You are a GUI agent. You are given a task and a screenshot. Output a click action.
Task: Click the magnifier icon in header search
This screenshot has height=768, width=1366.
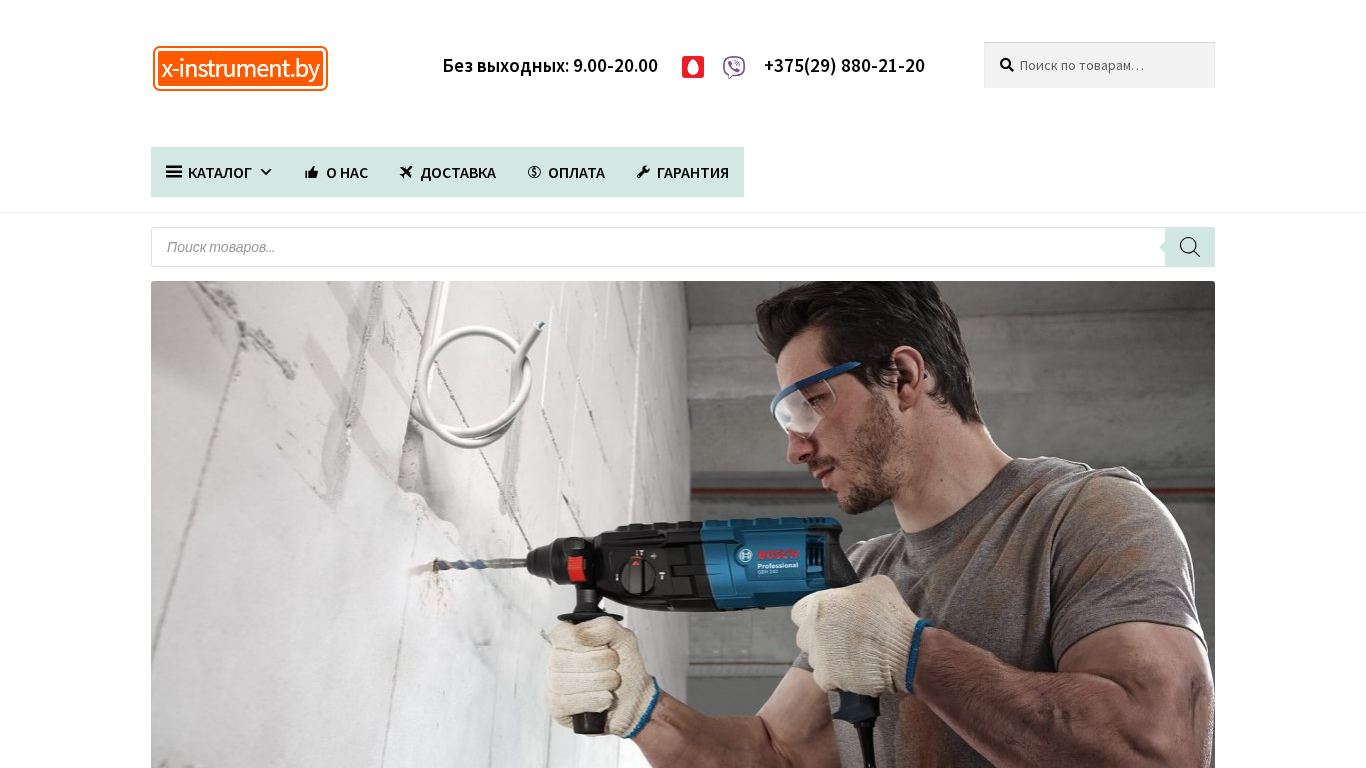1007,65
